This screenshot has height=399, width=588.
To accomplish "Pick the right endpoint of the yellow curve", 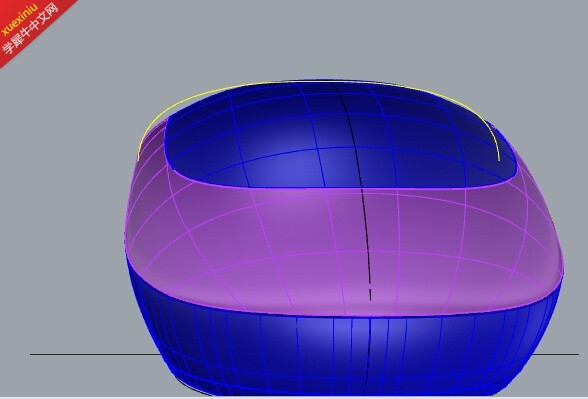I will [499, 160].
